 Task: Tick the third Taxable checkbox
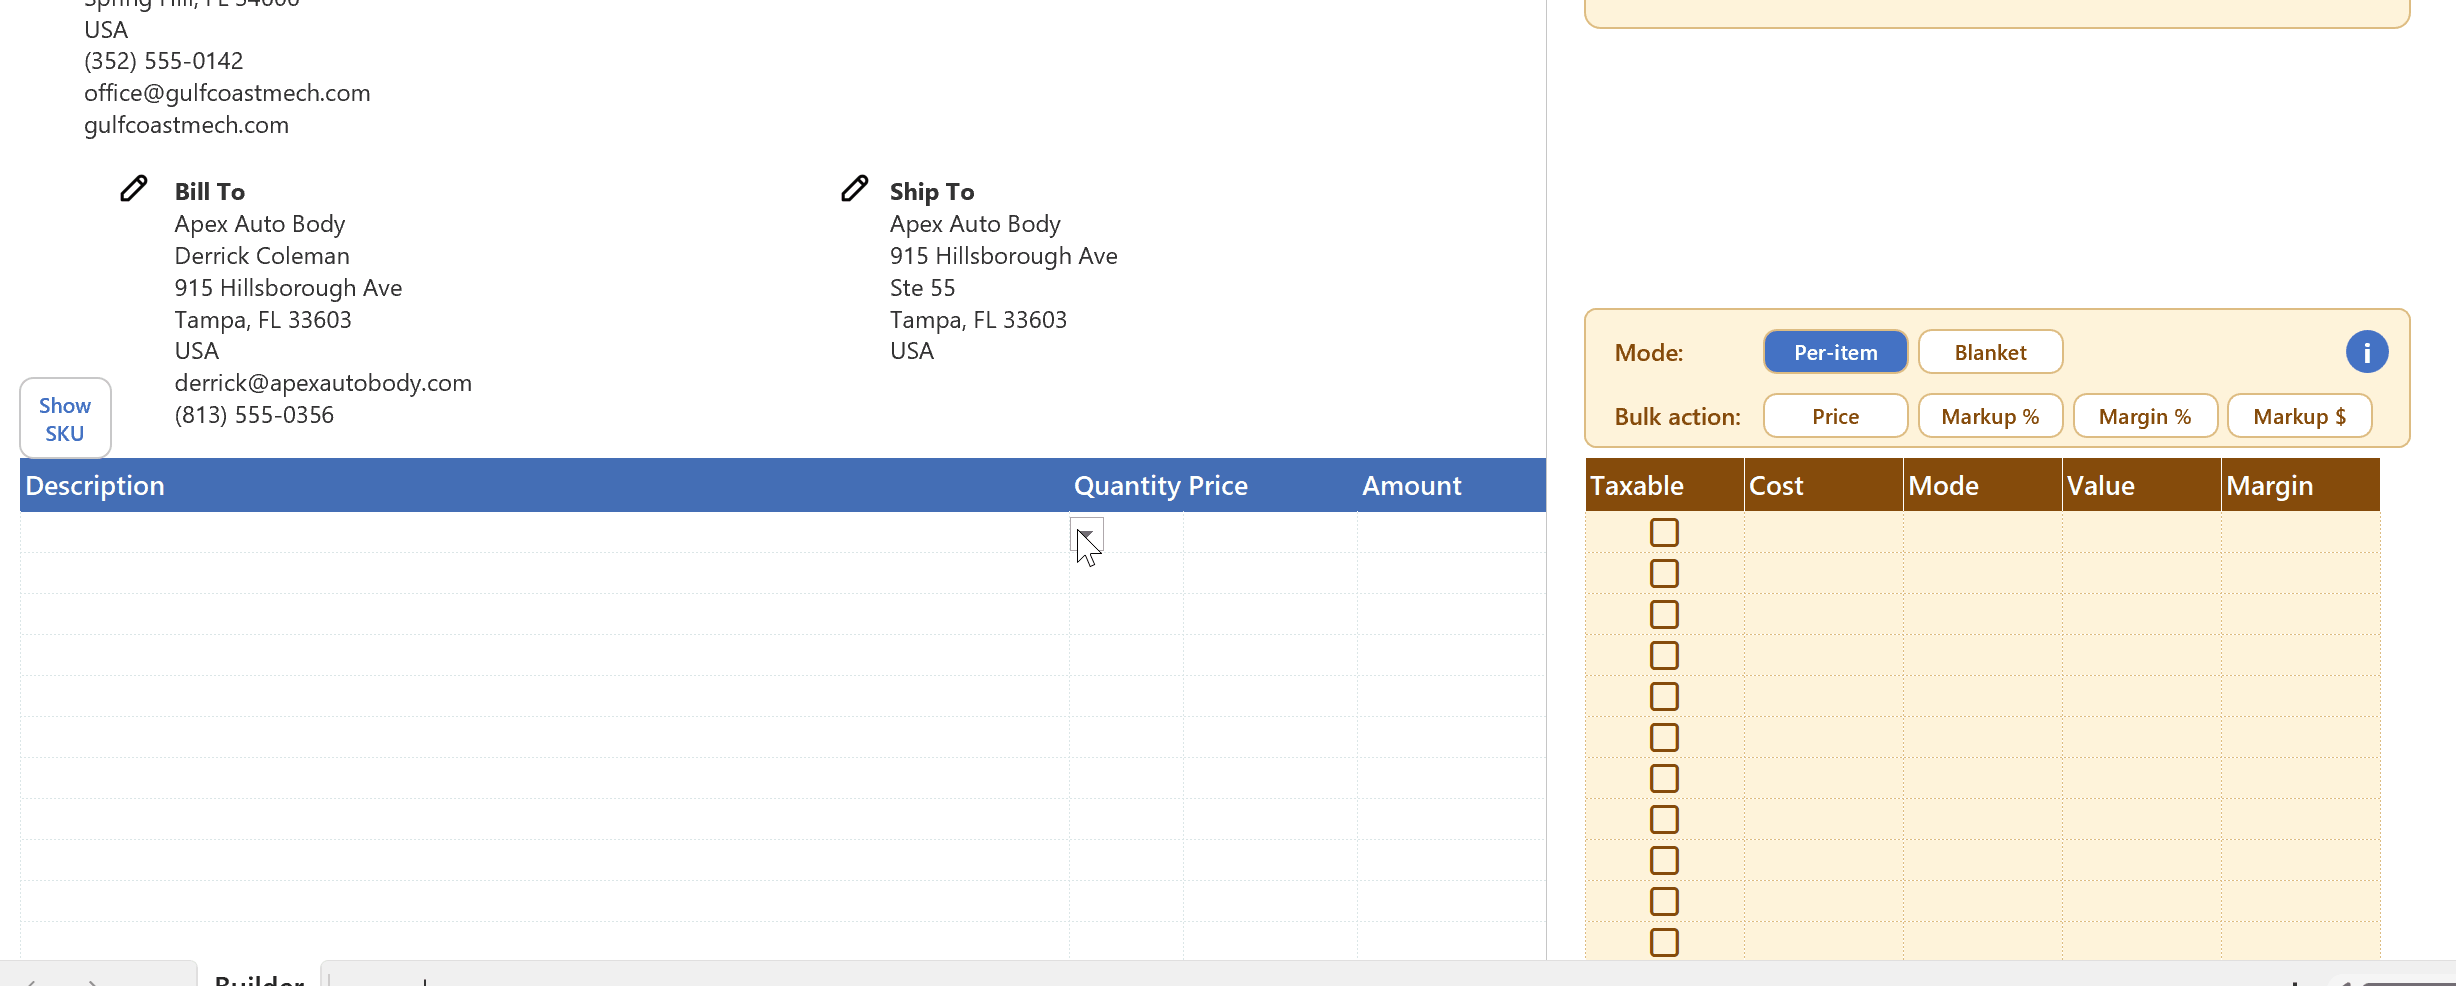[x=1664, y=615]
